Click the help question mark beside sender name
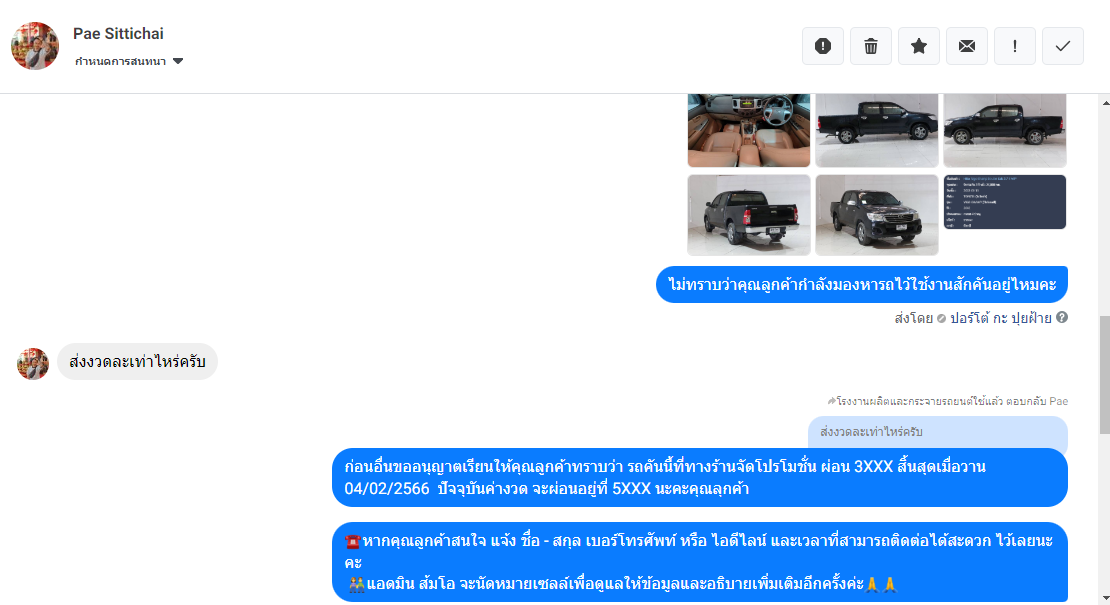The image size is (1110, 605). click(x=1062, y=318)
